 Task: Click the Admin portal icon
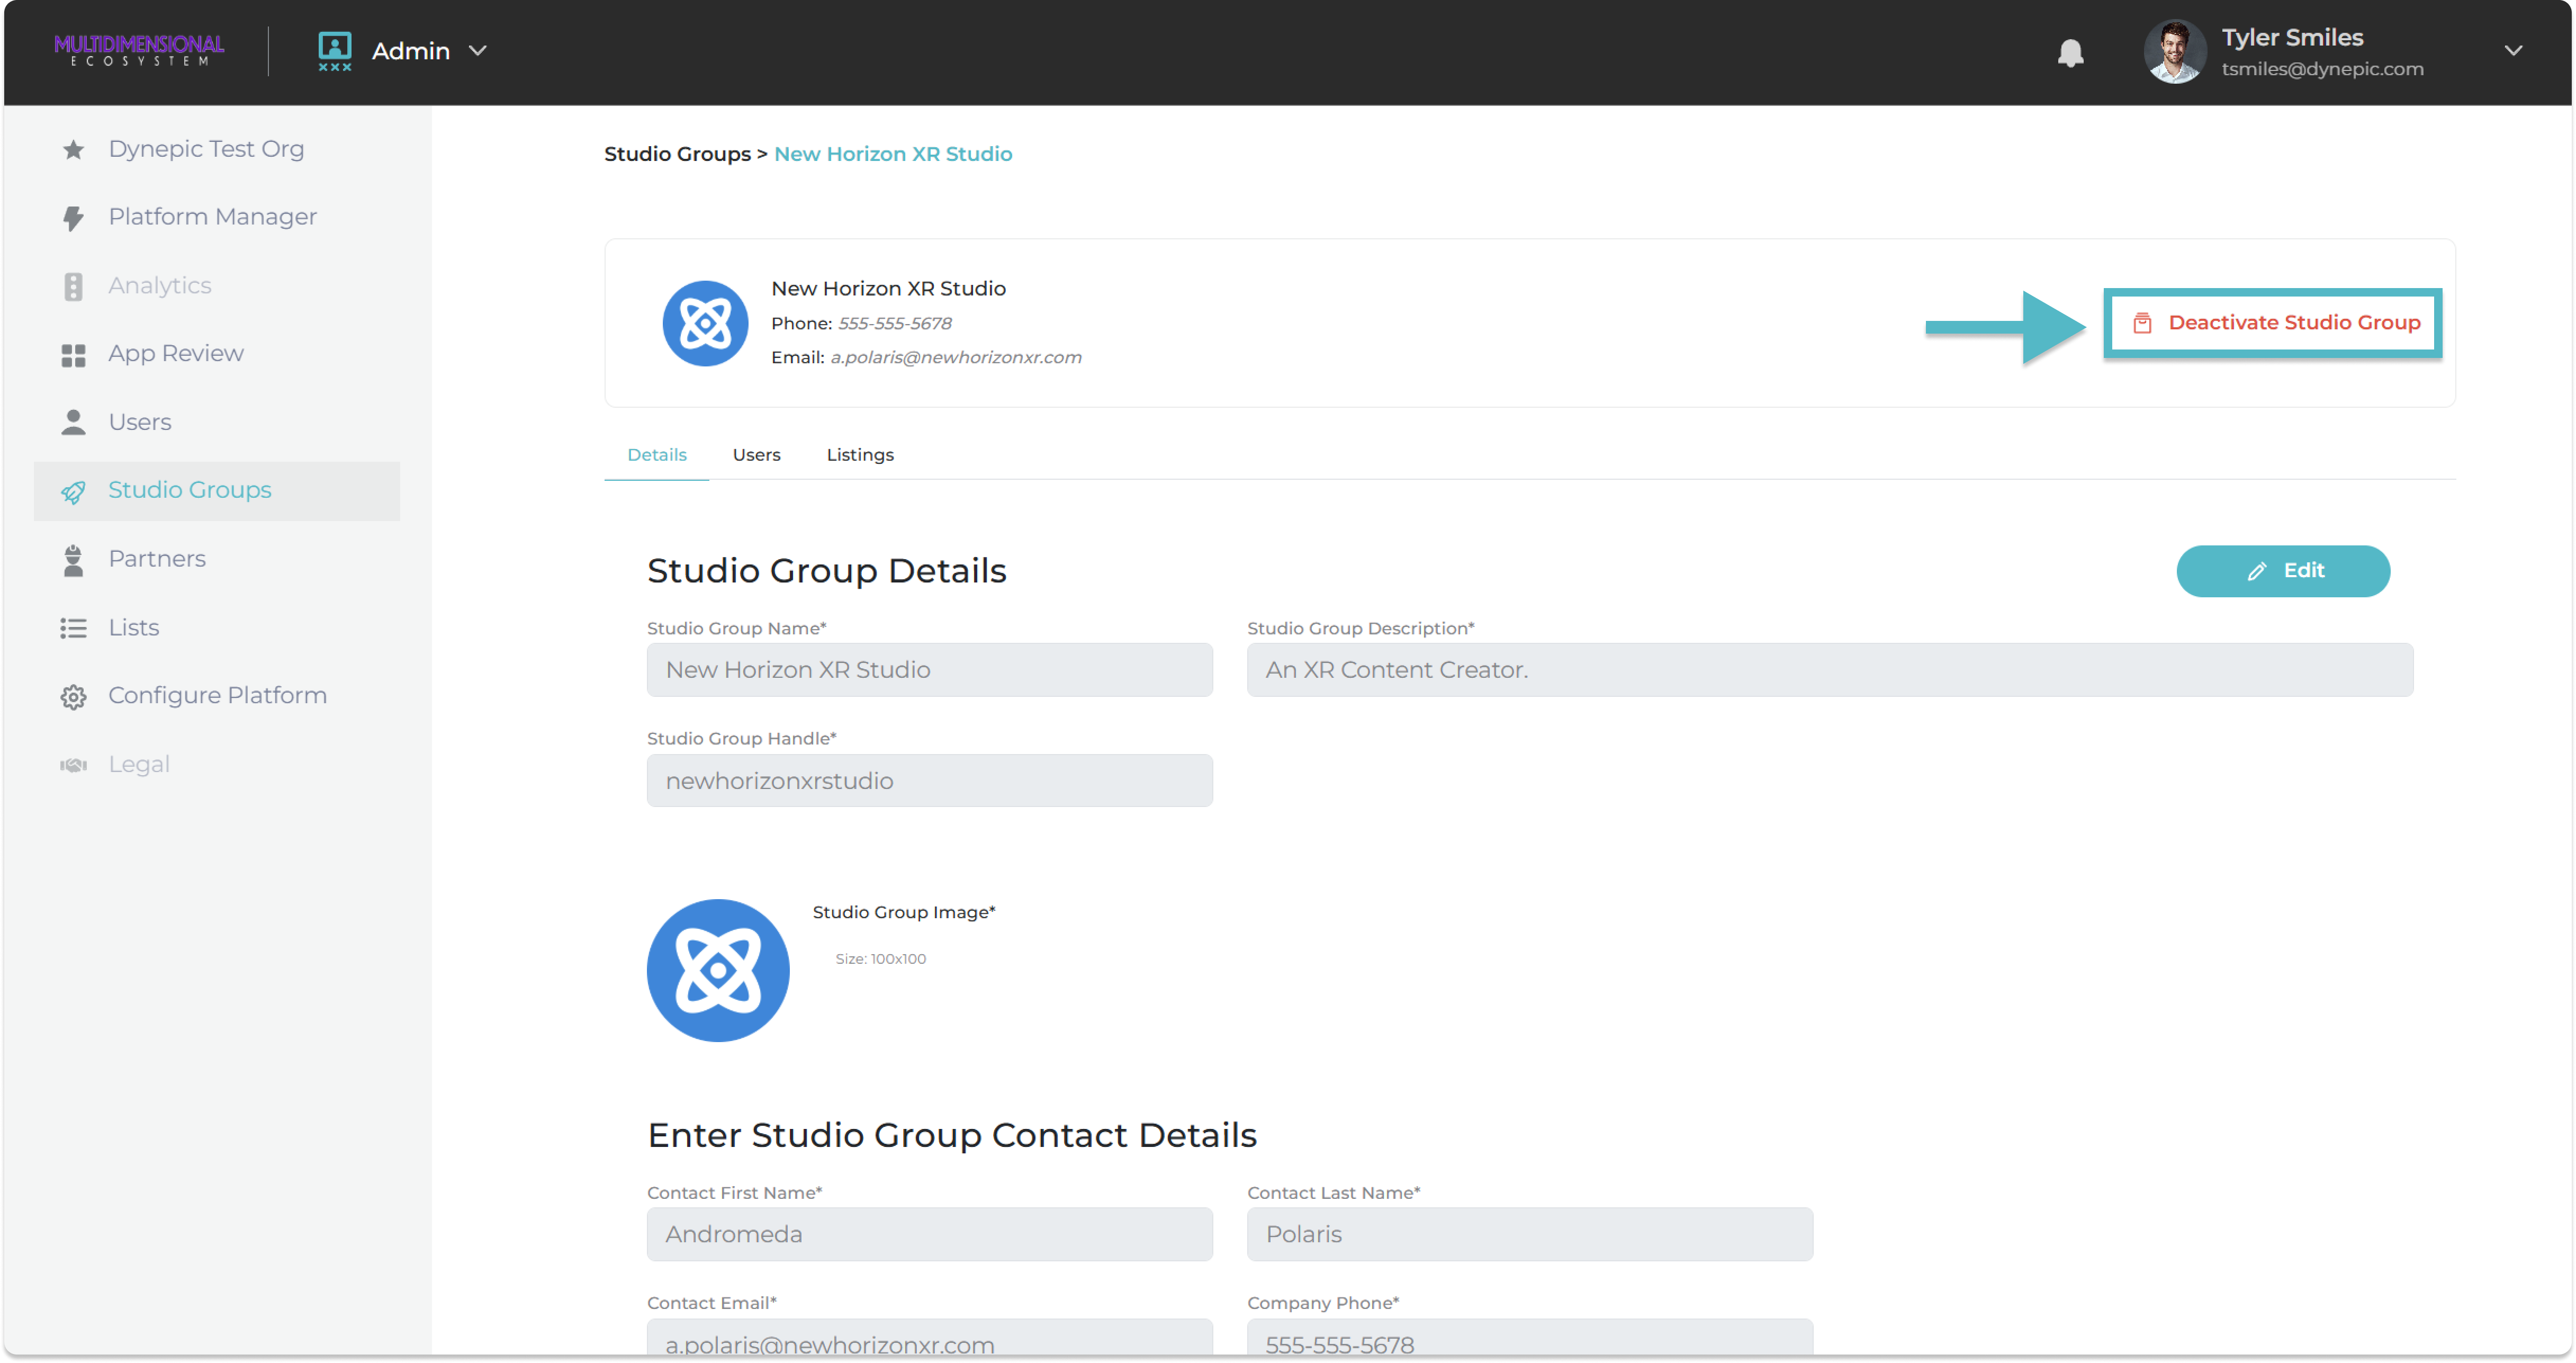point(334,50)
